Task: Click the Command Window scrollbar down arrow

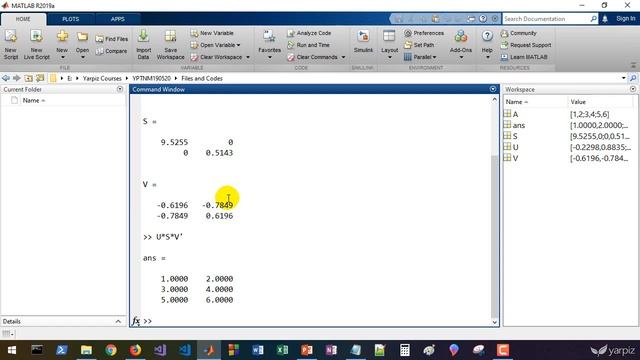Action: click(494, 322)
